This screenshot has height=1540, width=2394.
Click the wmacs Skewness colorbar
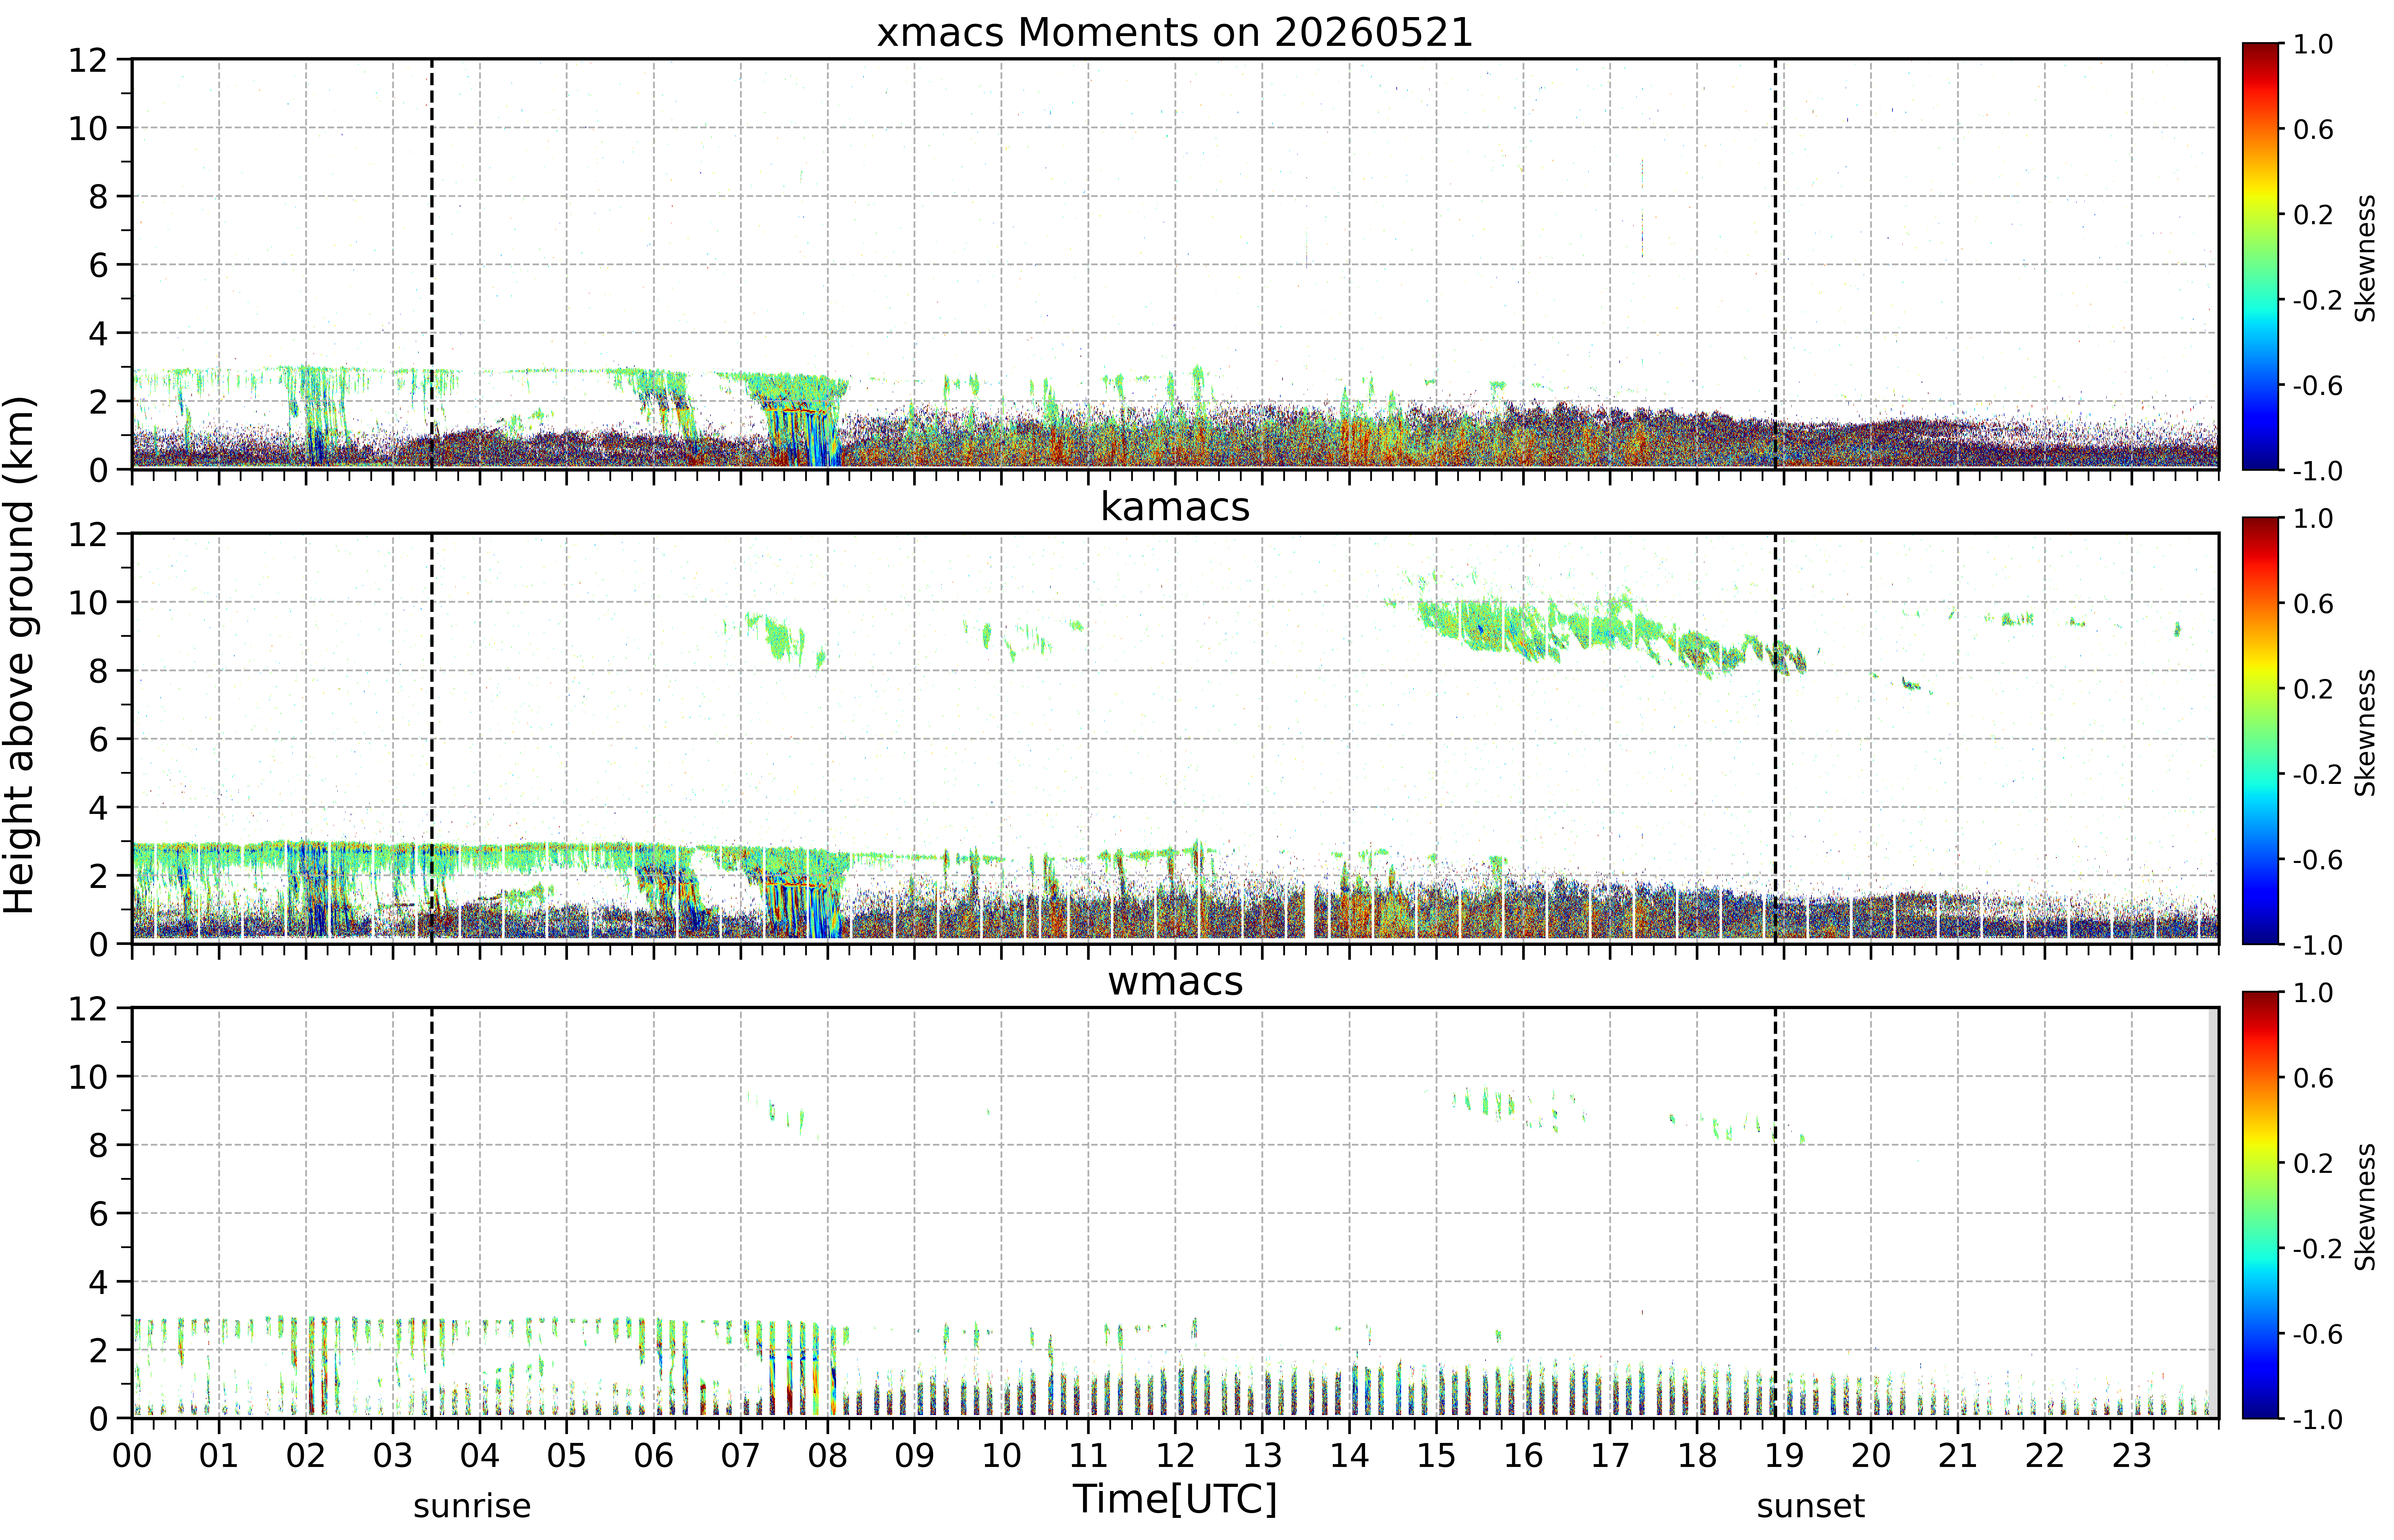[x=2260, y=1205]
